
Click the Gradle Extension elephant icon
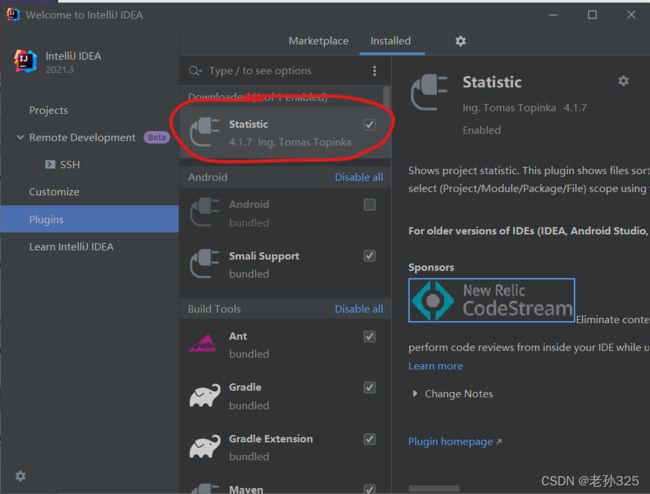click(x=205, y=446)
